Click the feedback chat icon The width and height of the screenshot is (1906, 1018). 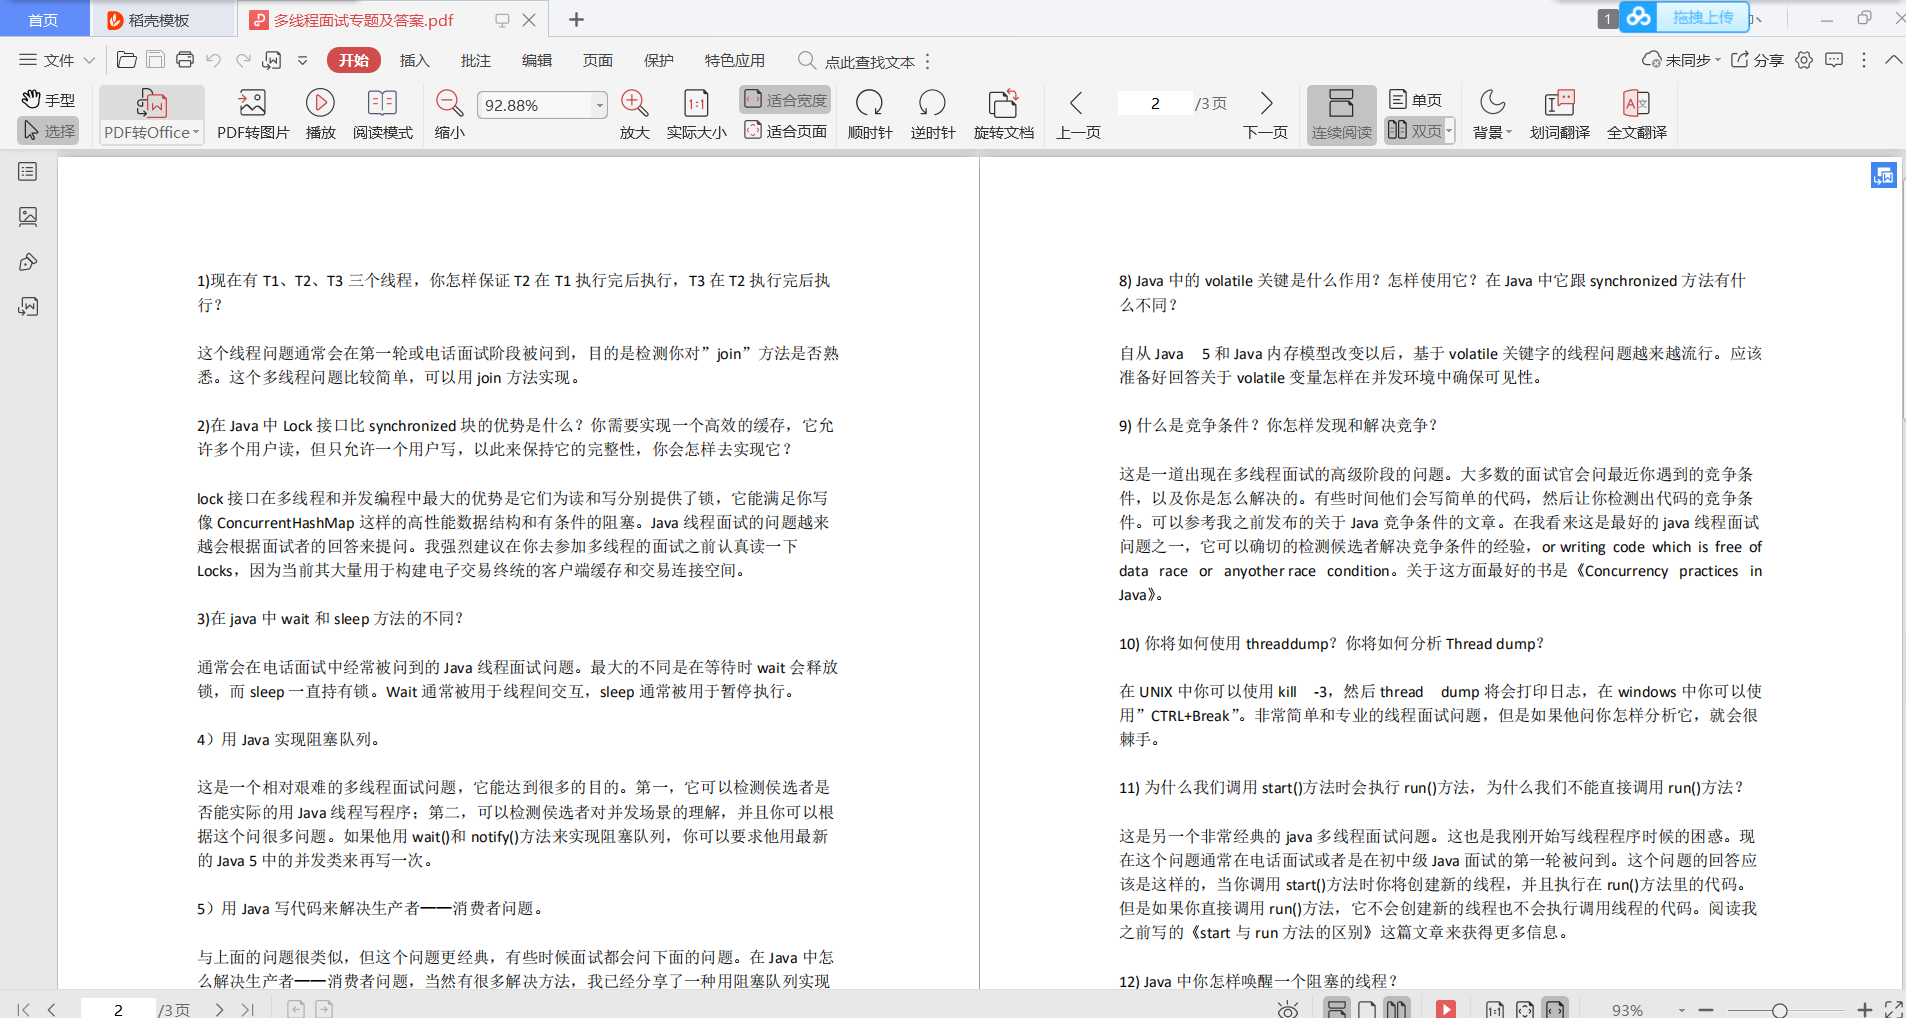pyautogui.click(x=1834, y=60)
